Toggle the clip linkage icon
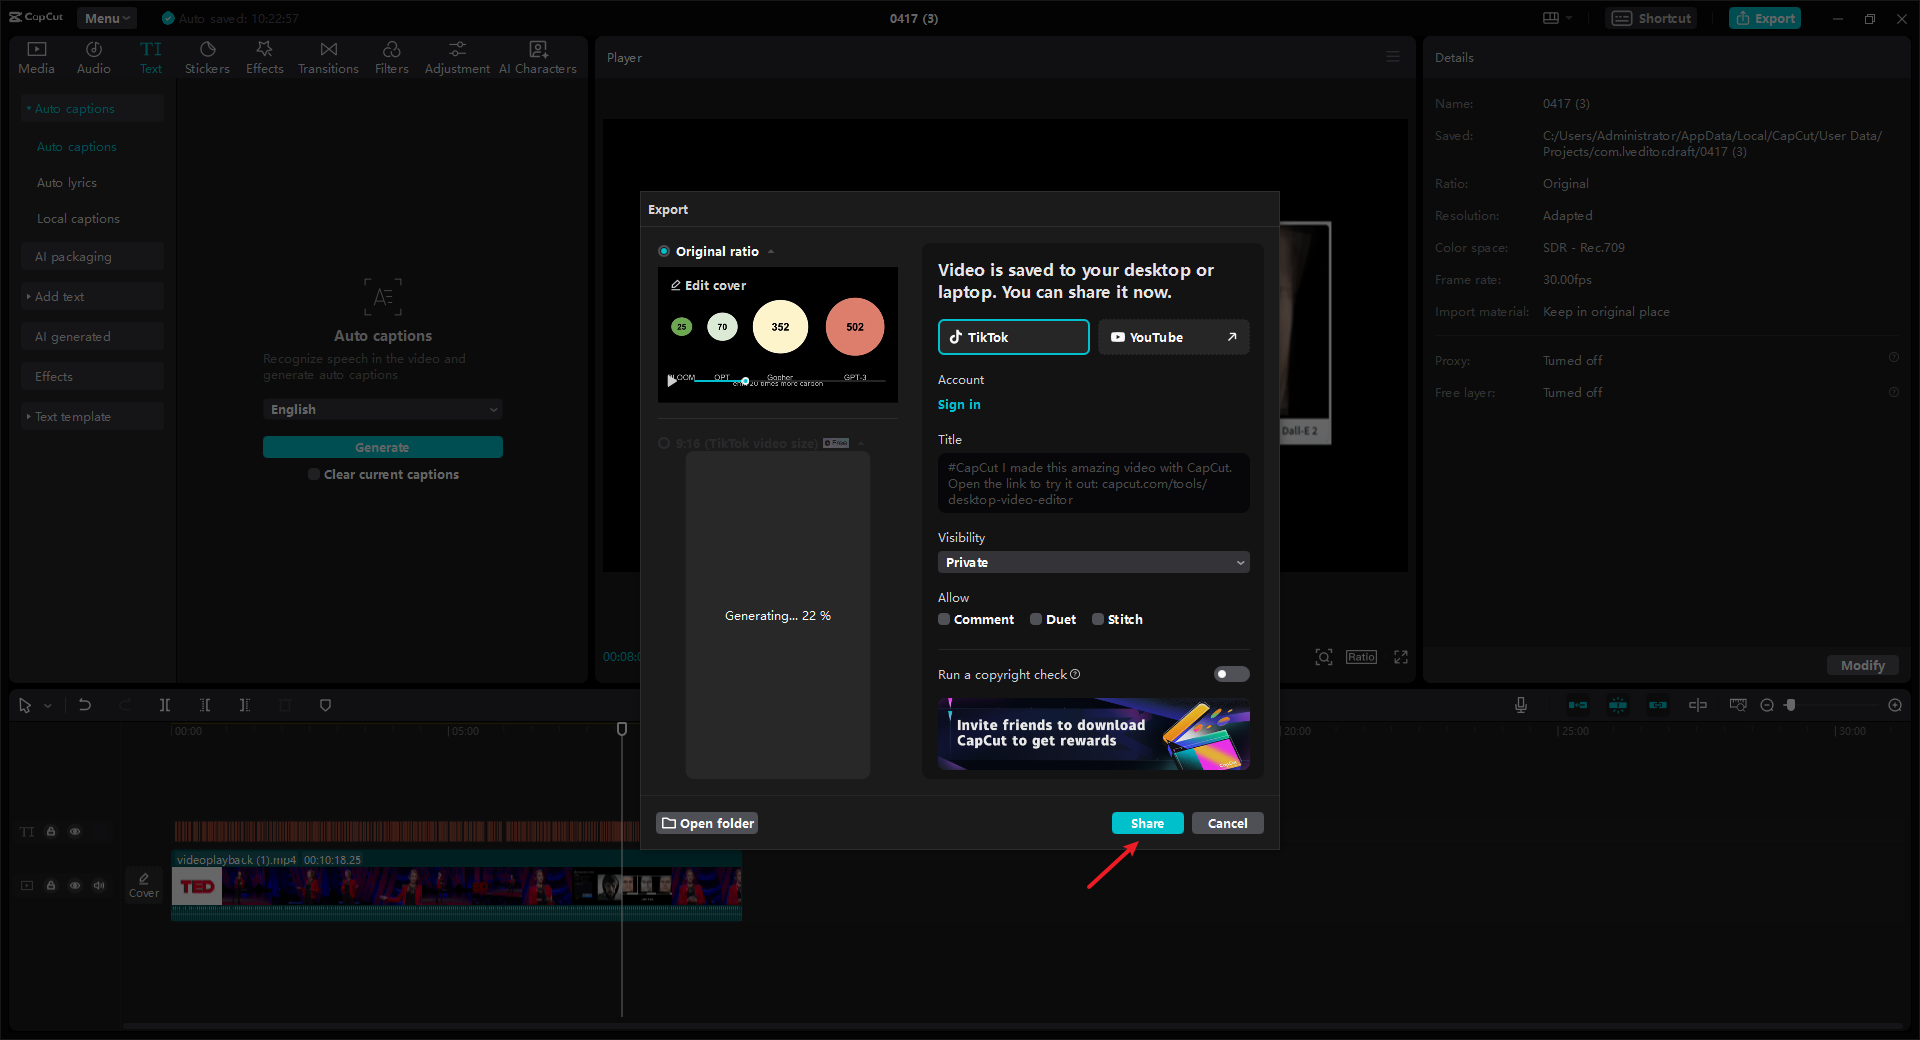Viewport: 1920px width, 1040px height. pyautogui.click(x=1658, y=705)
